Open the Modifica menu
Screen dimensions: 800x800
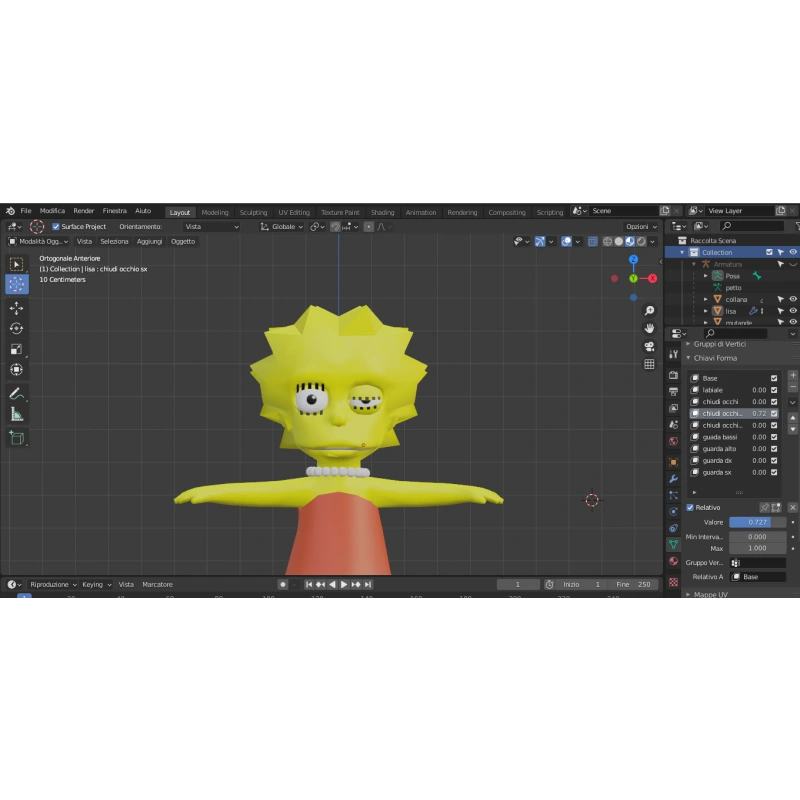coord(52,211)
